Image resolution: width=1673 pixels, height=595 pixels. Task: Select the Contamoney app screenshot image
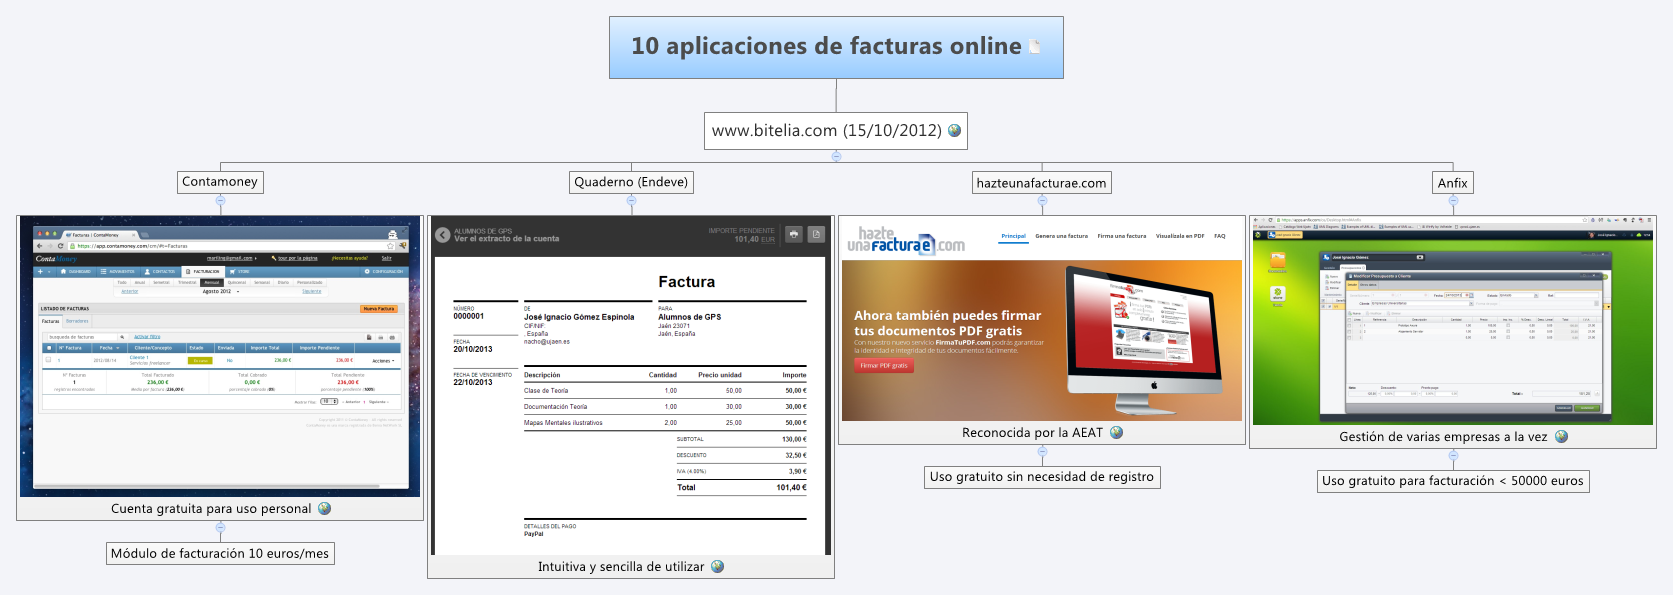[220, 356]
